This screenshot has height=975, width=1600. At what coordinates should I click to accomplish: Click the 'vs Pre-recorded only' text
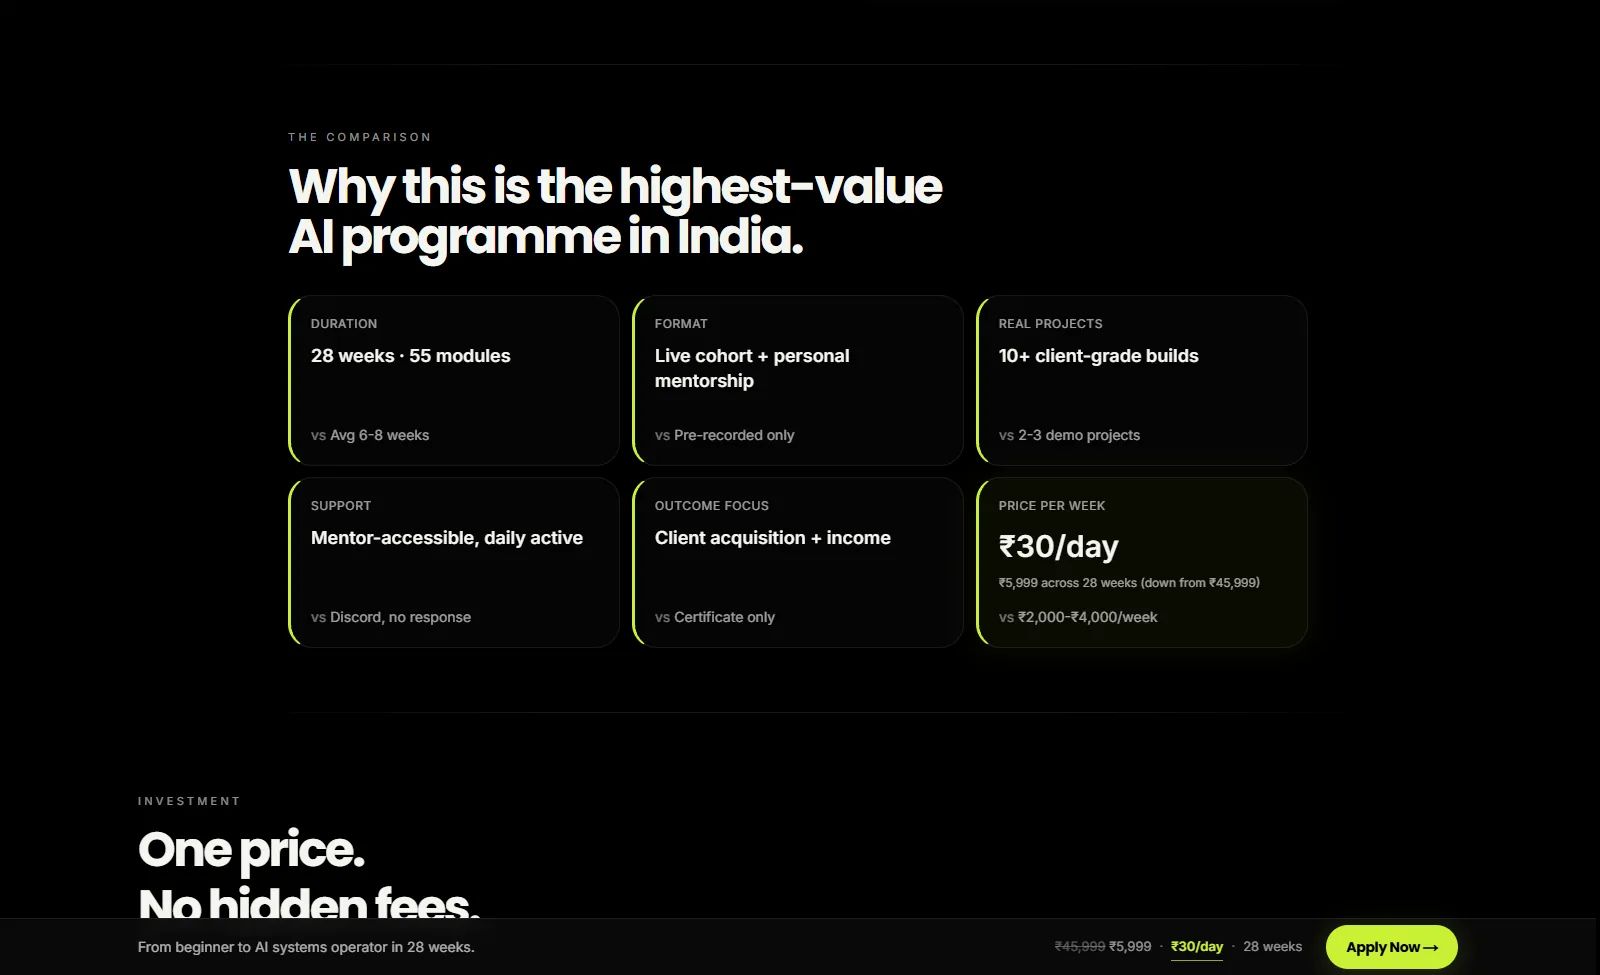(724, 435)
